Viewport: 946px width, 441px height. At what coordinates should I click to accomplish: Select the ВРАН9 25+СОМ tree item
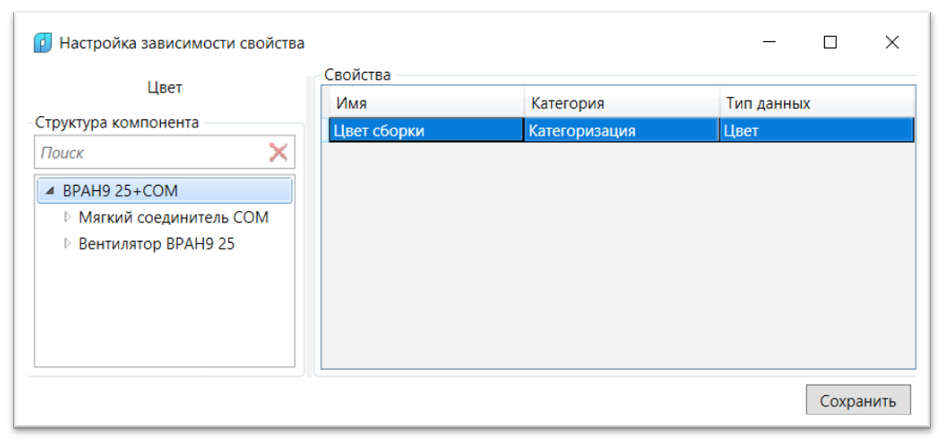coord(120,190)
